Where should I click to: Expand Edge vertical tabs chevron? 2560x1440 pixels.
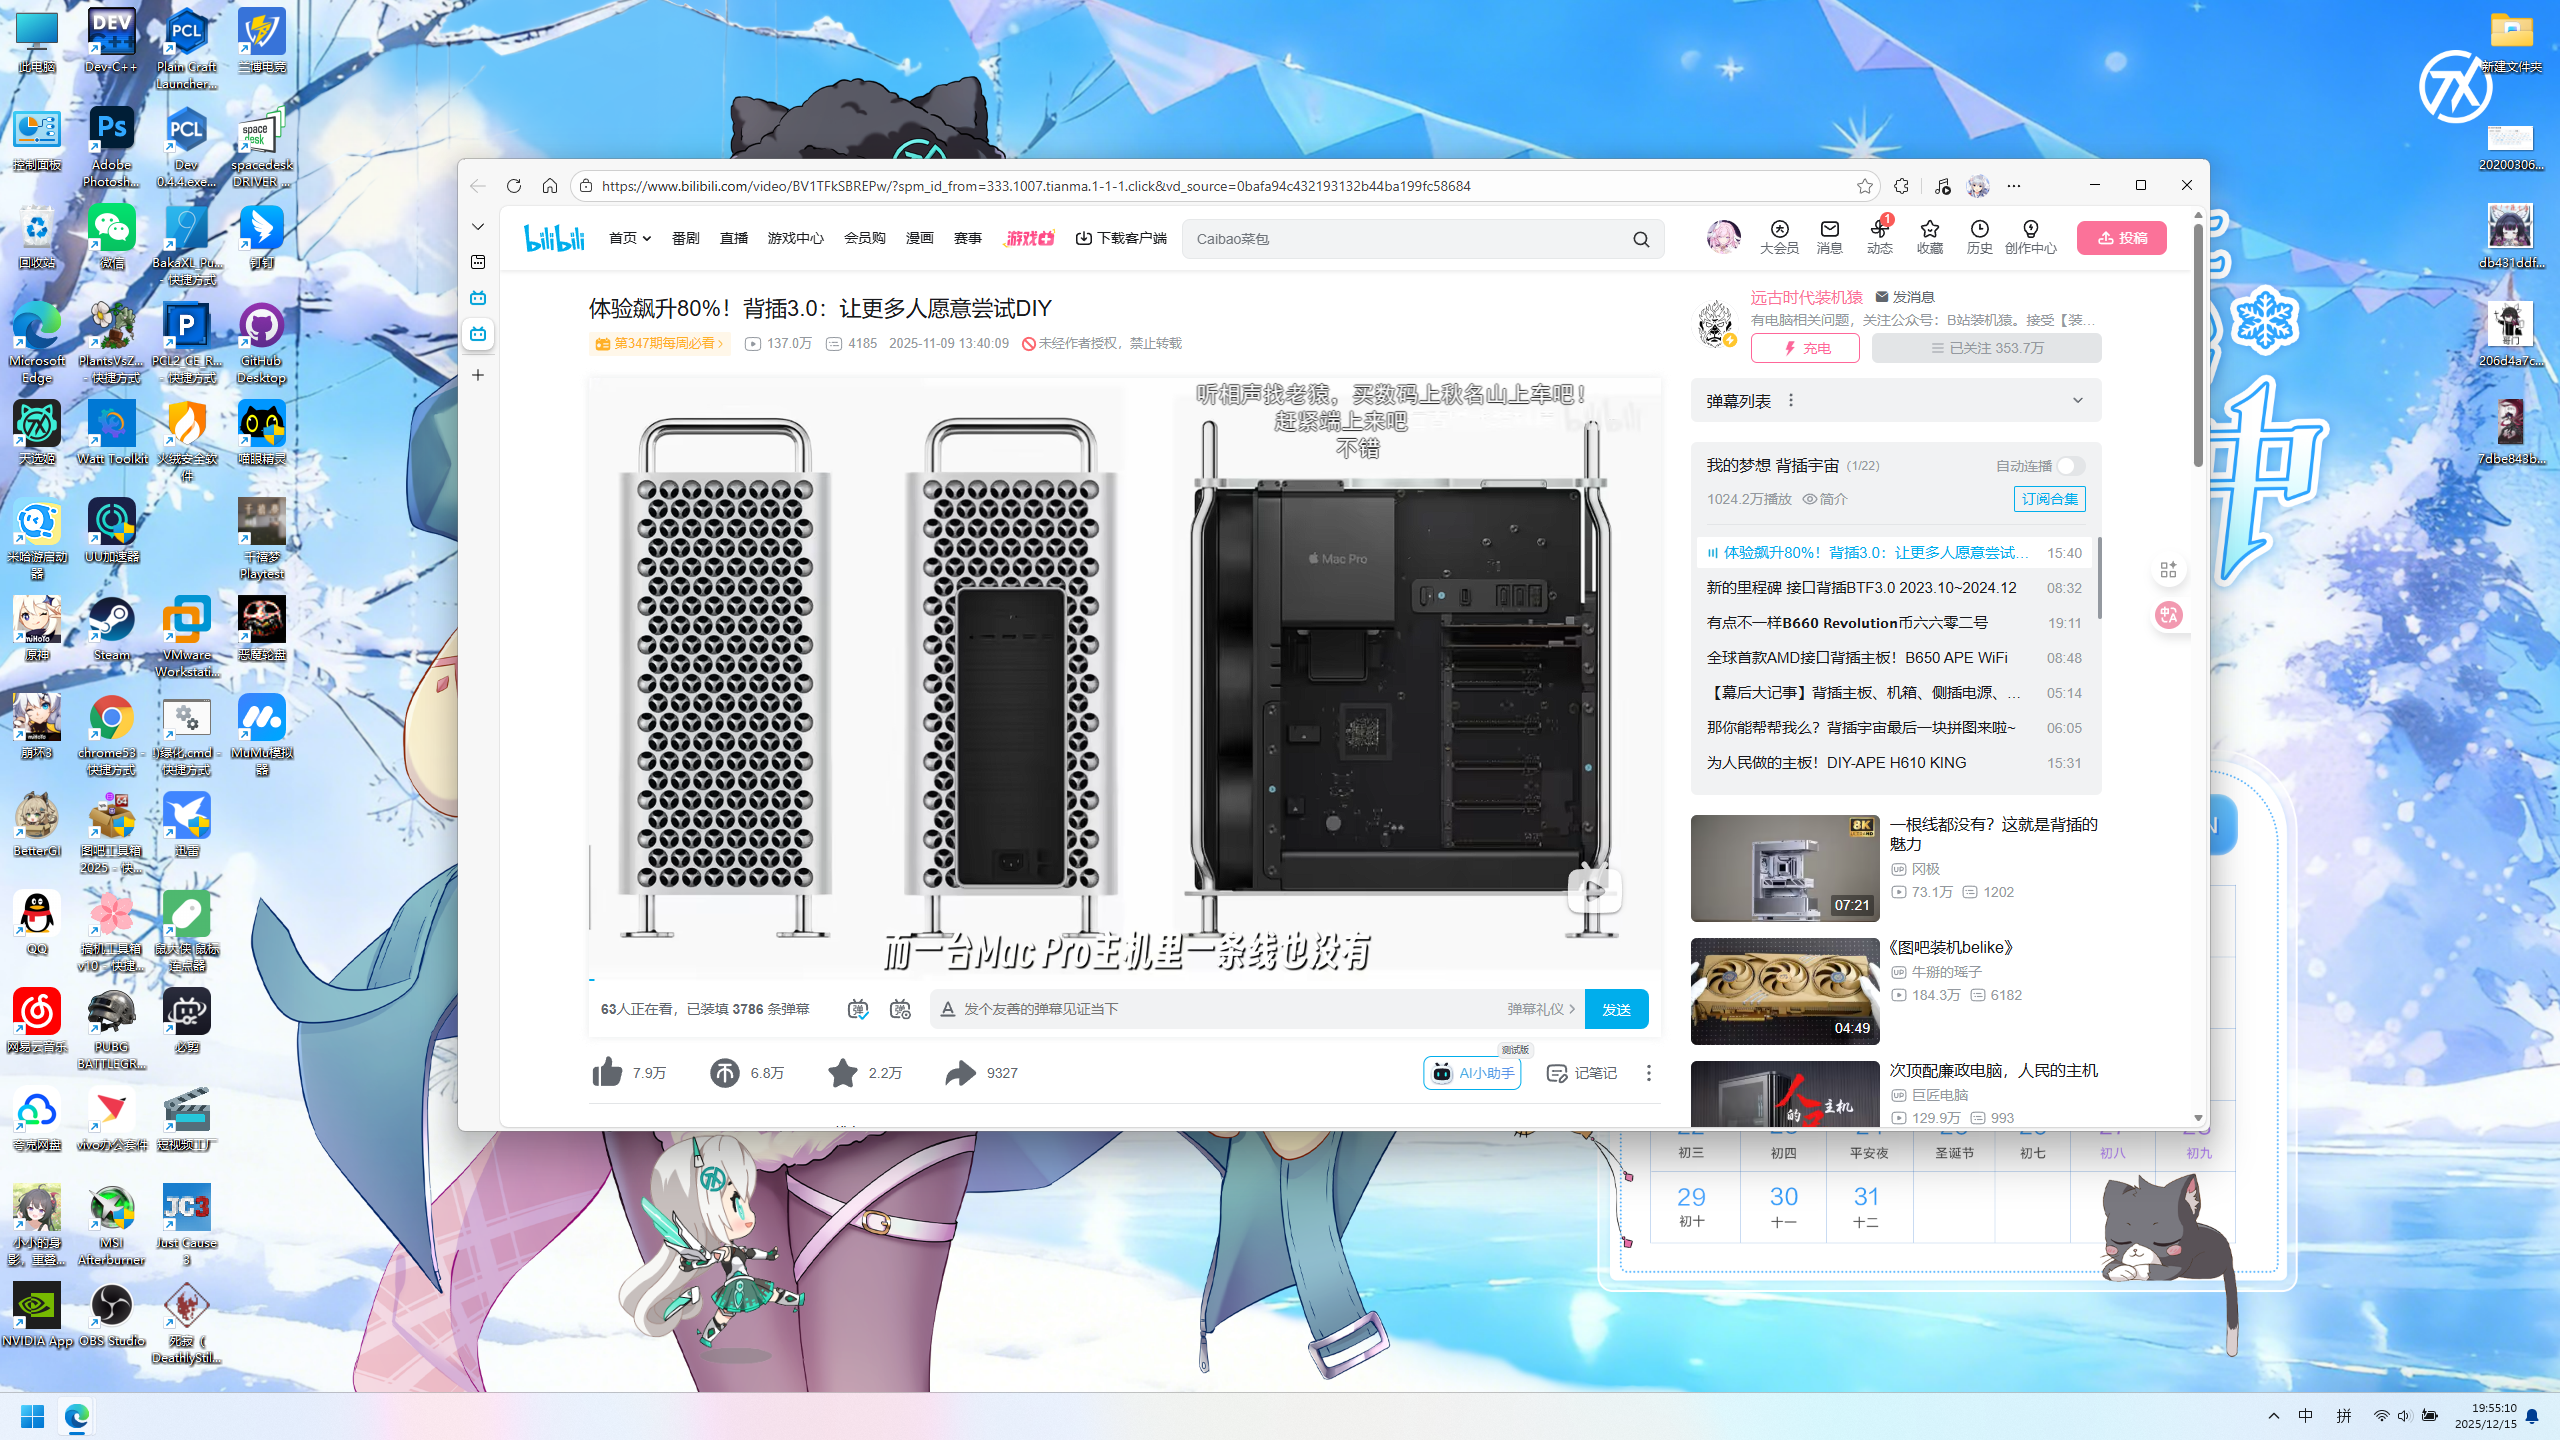(478, 227)
